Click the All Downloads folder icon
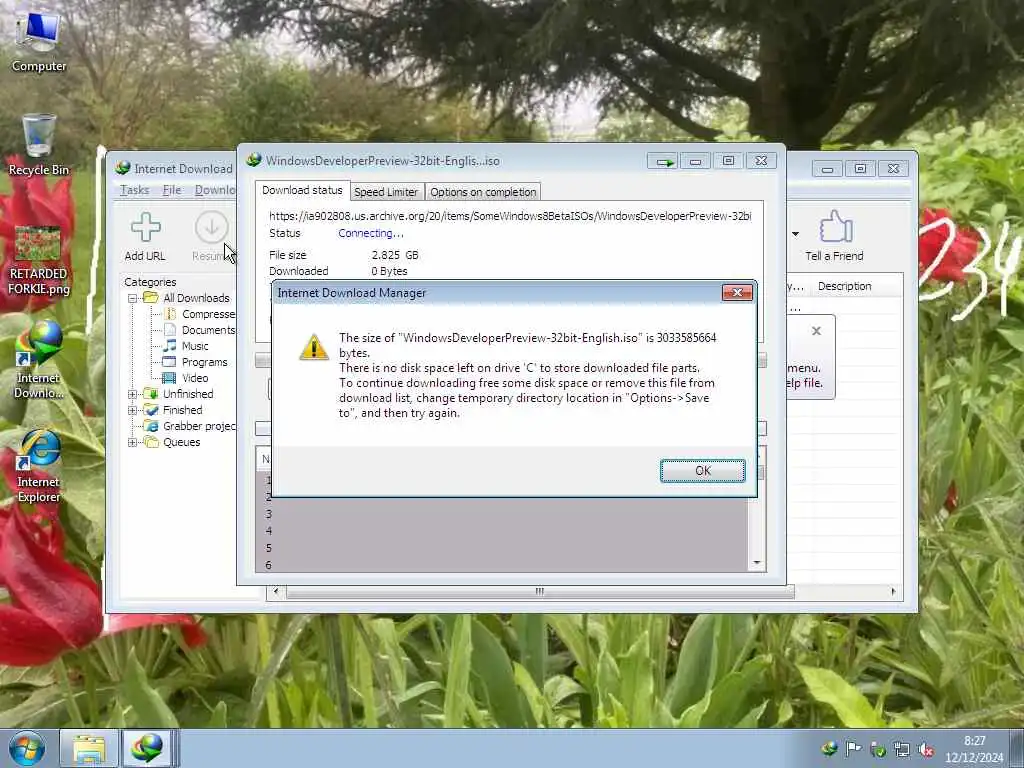 tap(151, 298)
